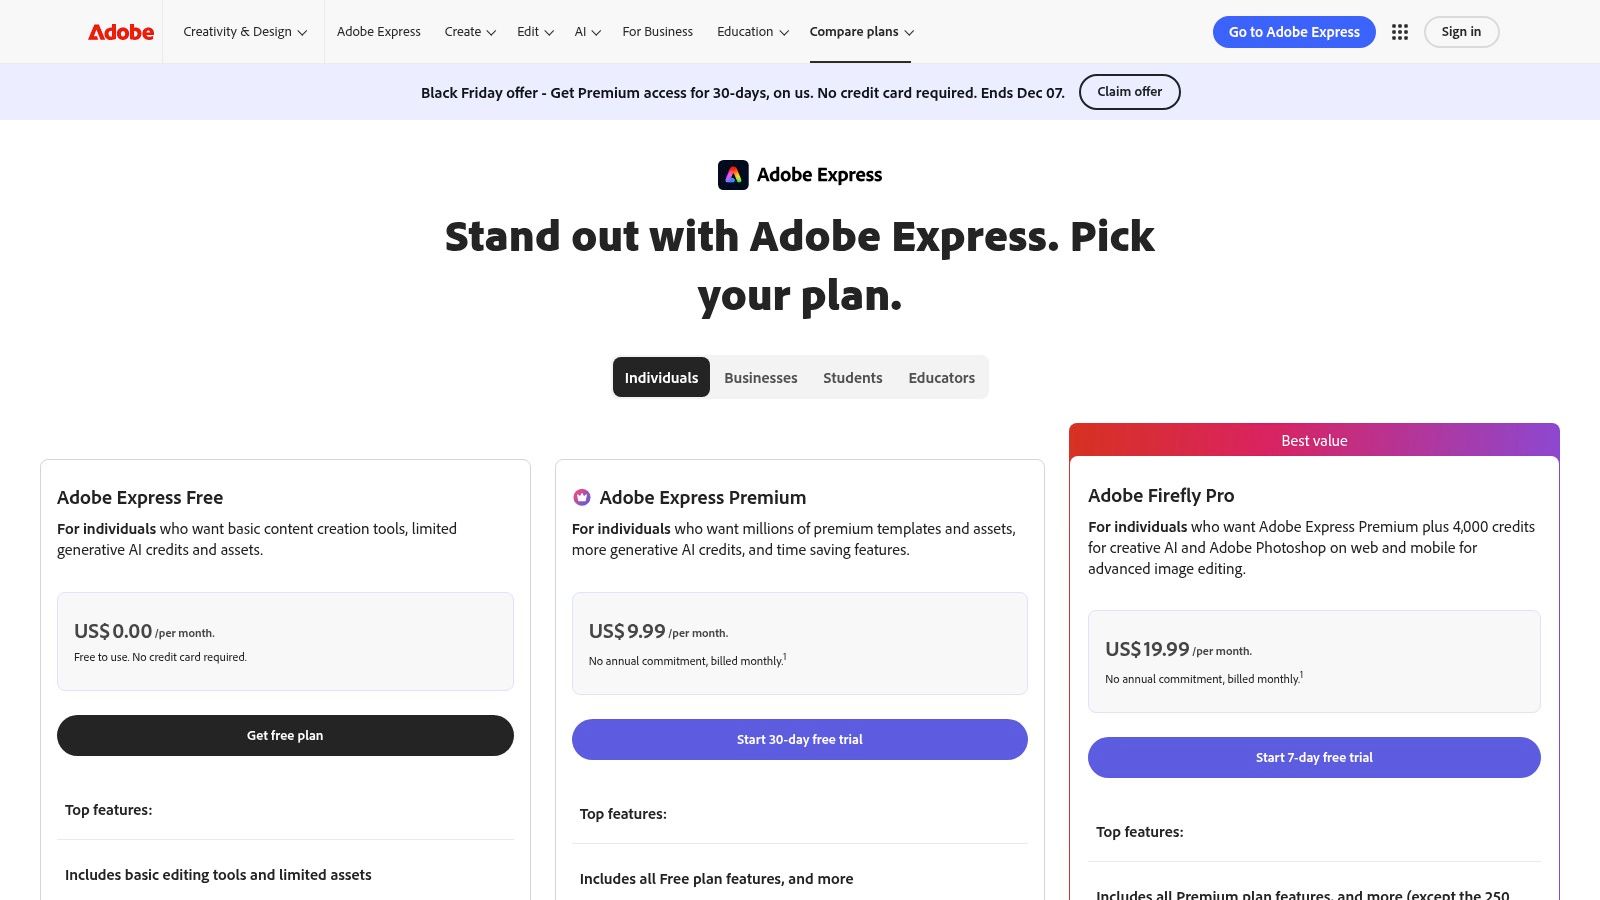Expand the Creativity & Design menu
The height and width of the screenshot is (900, 1600).
243,31
